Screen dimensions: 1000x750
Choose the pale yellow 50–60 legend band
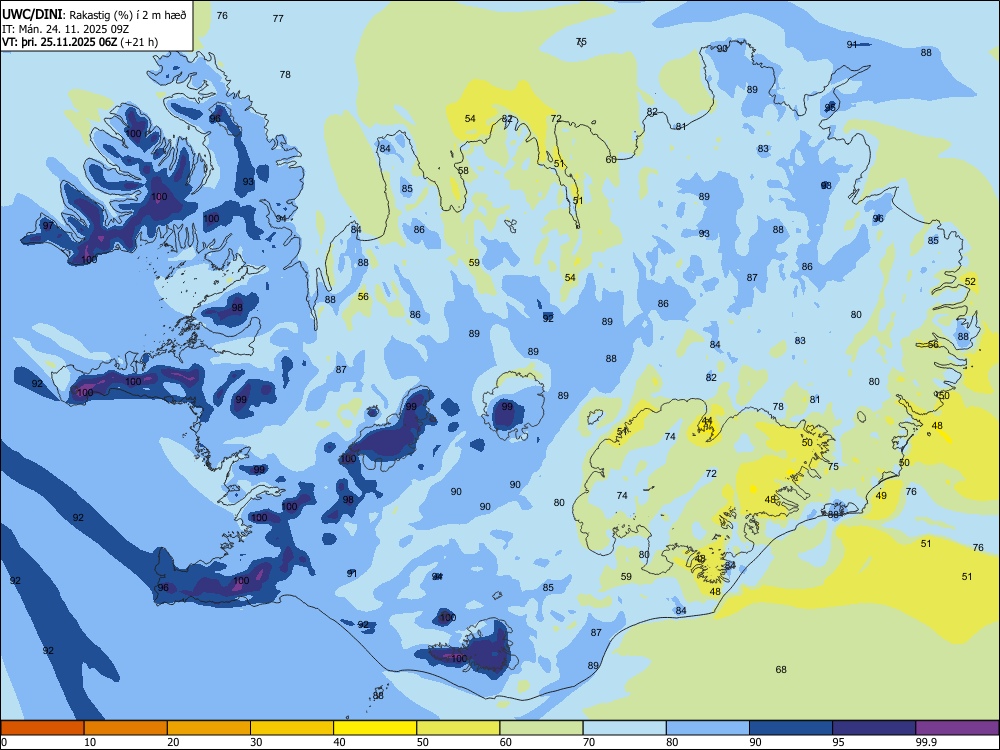coord(458,728)
